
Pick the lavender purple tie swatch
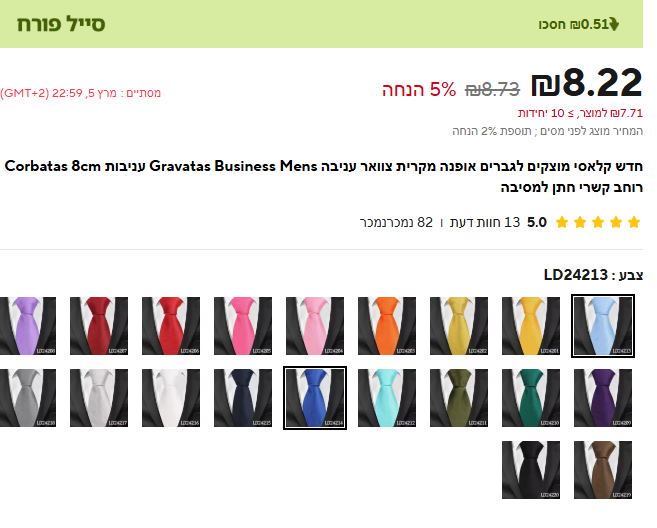click(28, 326)
